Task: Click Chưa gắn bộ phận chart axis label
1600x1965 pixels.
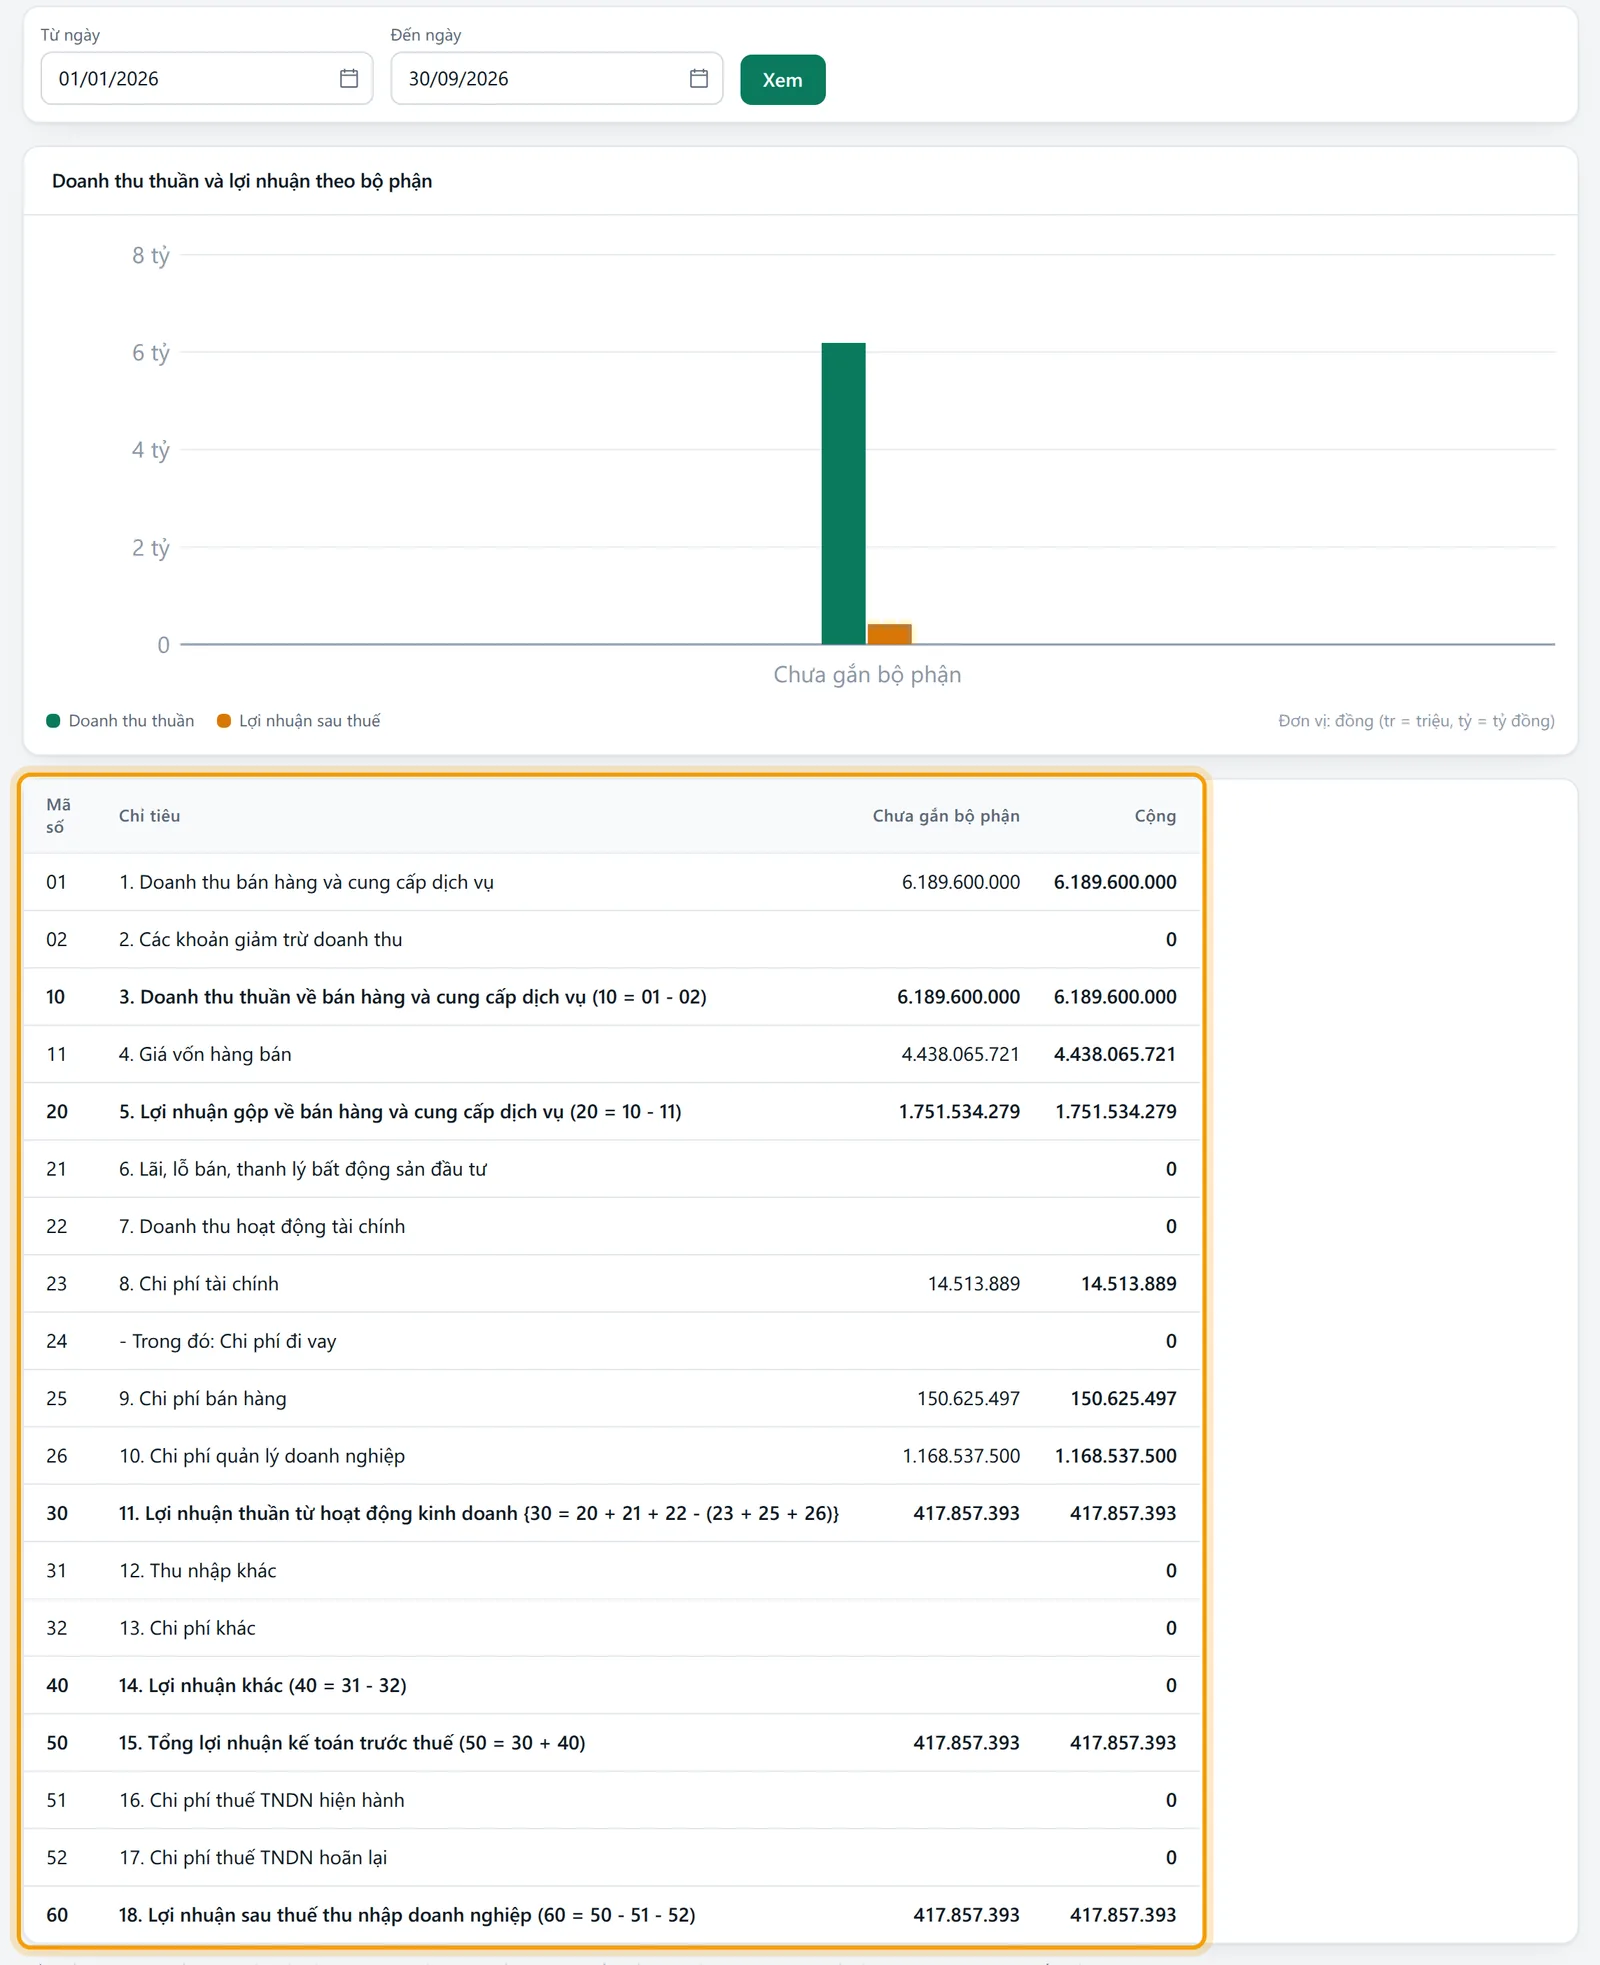Action: click(867, 675)
